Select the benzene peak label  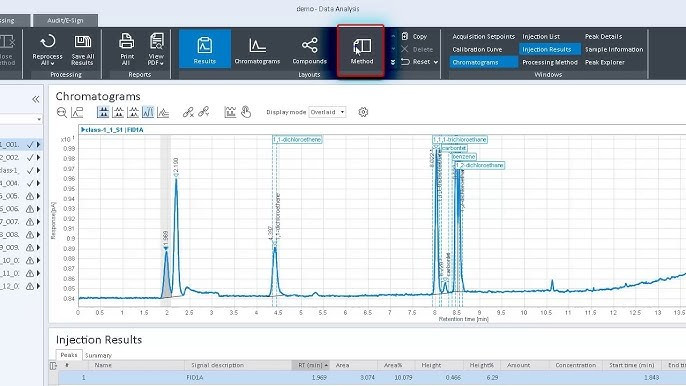[x=464, y=157]
